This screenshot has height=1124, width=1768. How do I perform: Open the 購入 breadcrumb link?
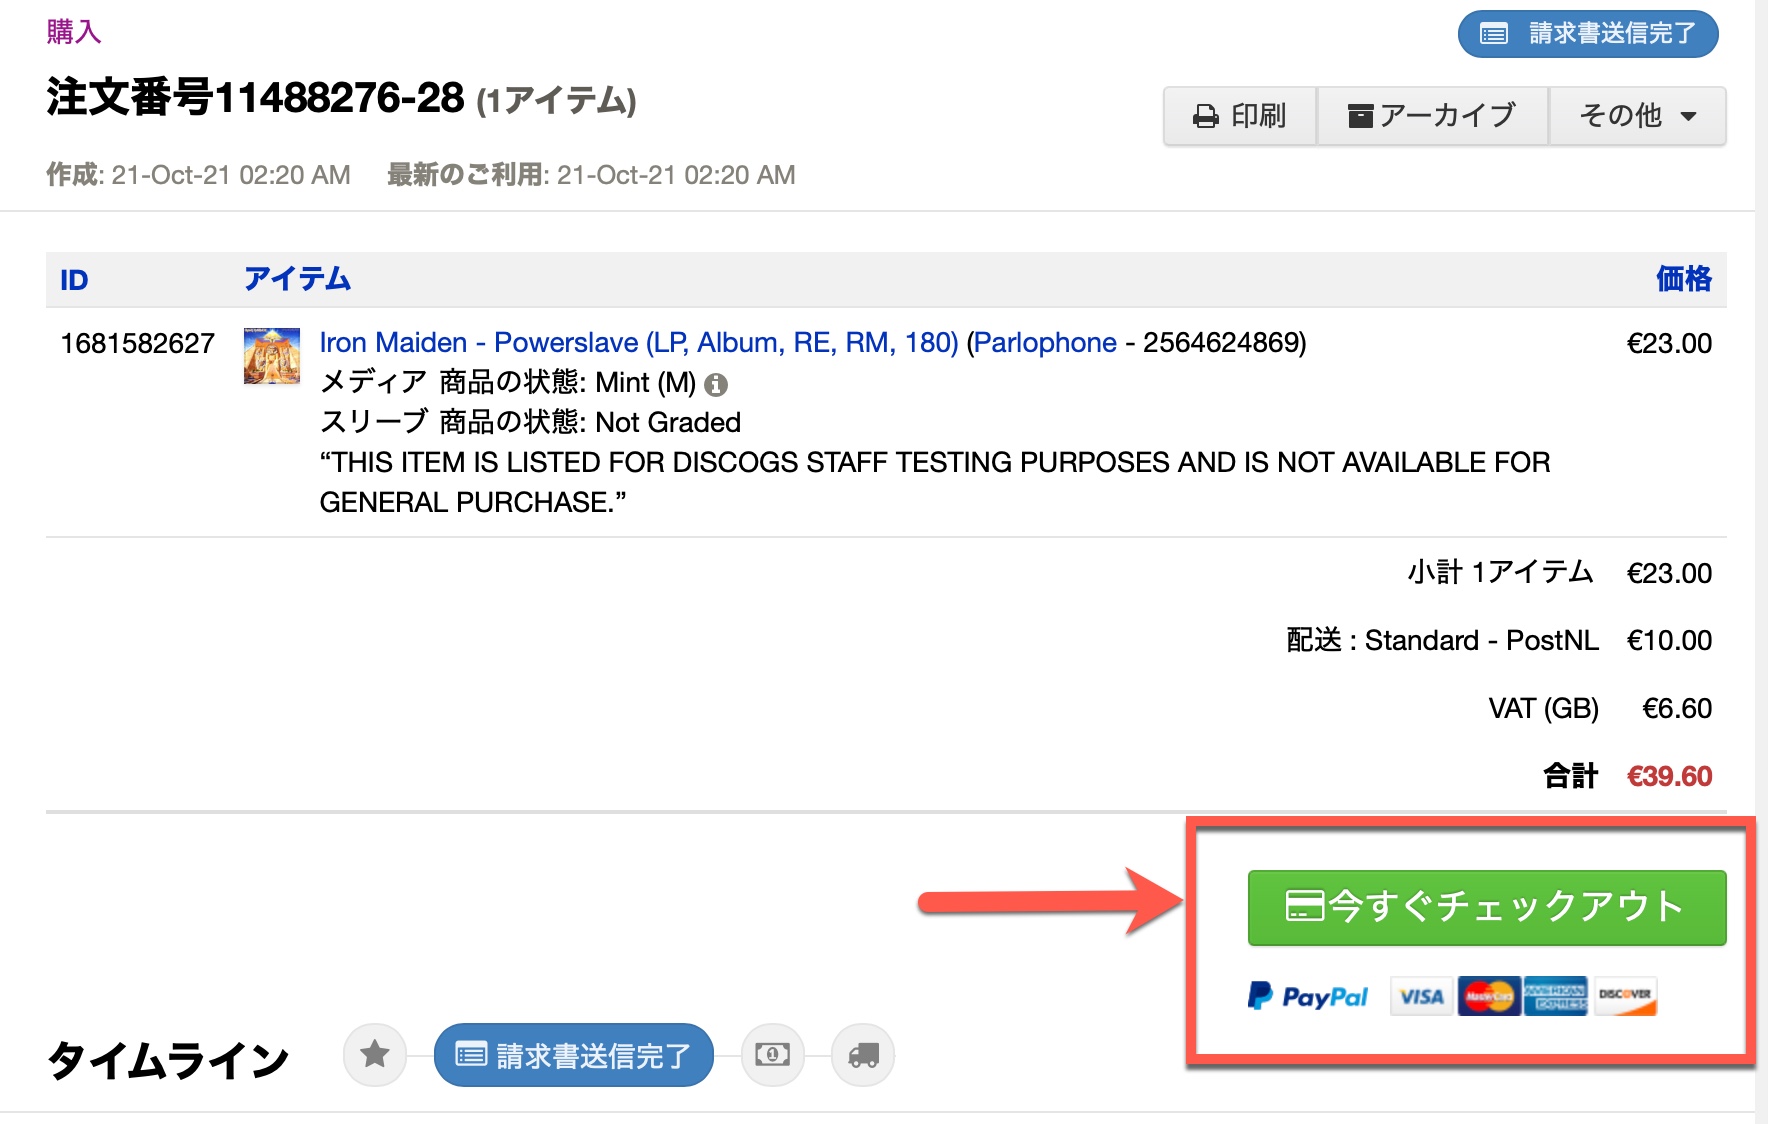point(74,32)
